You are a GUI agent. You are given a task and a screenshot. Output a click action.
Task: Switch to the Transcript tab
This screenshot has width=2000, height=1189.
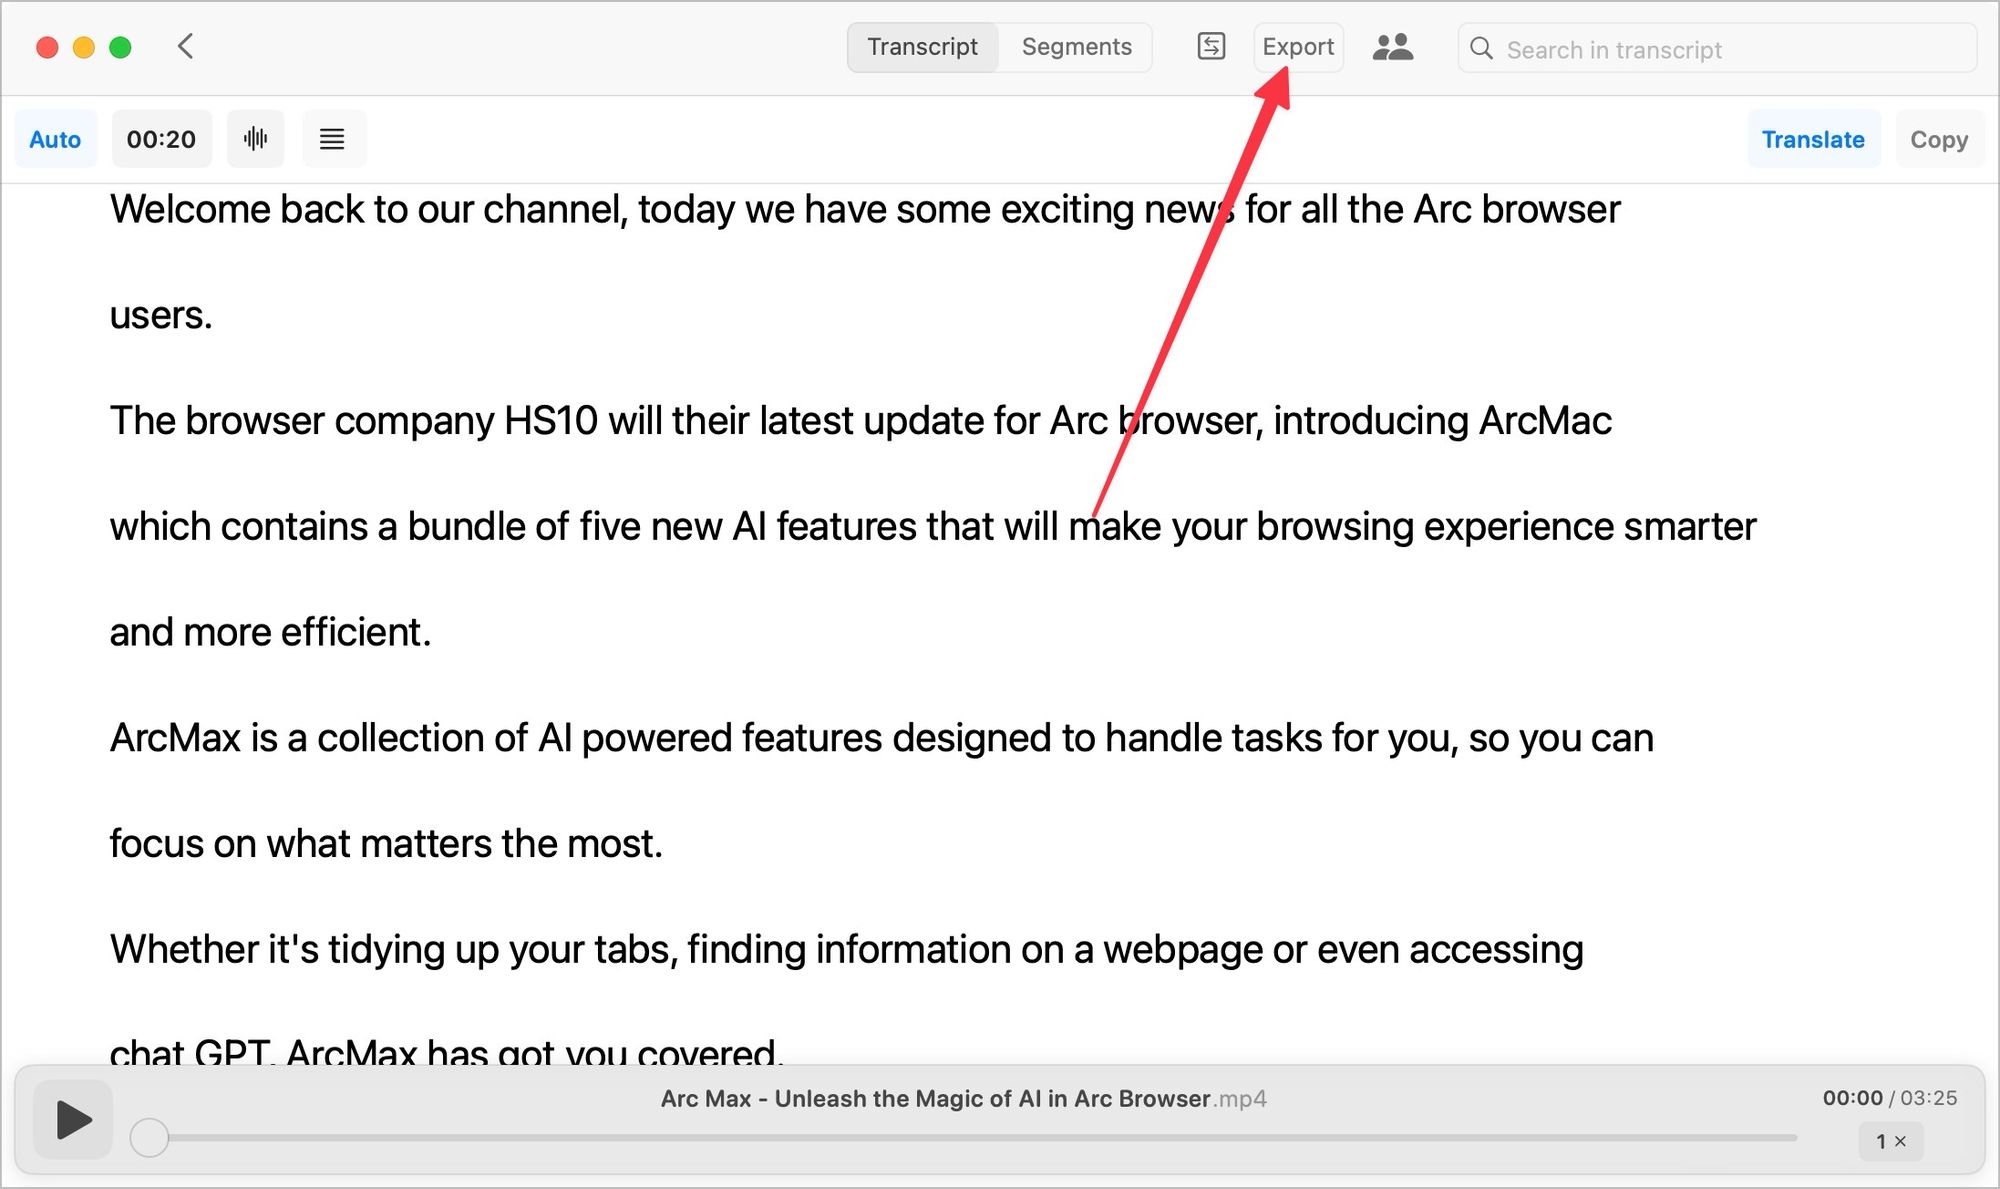[922, 47]
